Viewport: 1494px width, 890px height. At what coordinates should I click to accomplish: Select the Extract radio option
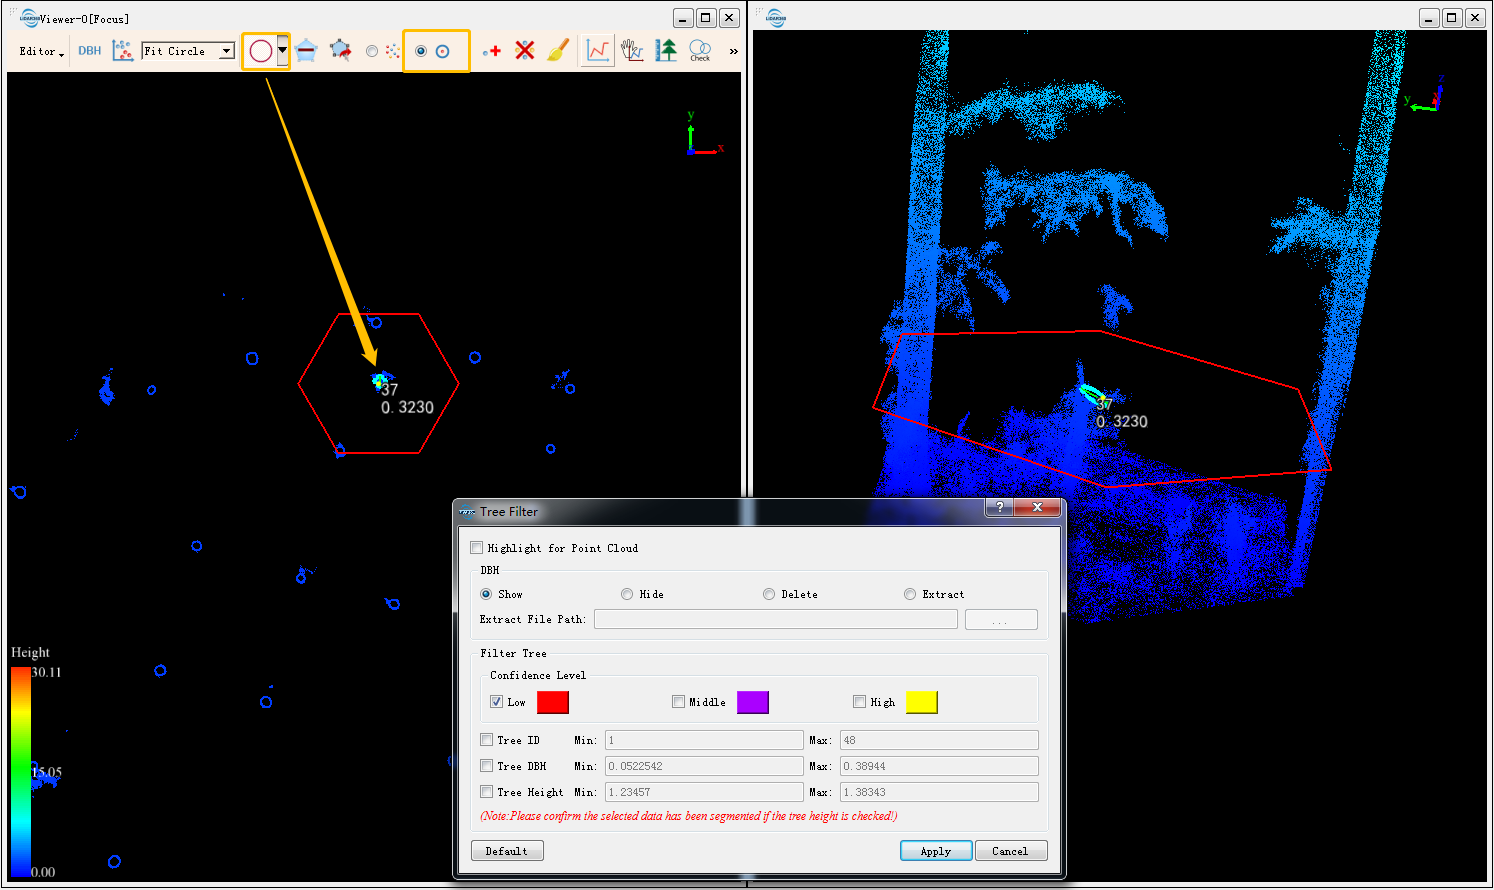pyautogui.click(x=910, y=594)
